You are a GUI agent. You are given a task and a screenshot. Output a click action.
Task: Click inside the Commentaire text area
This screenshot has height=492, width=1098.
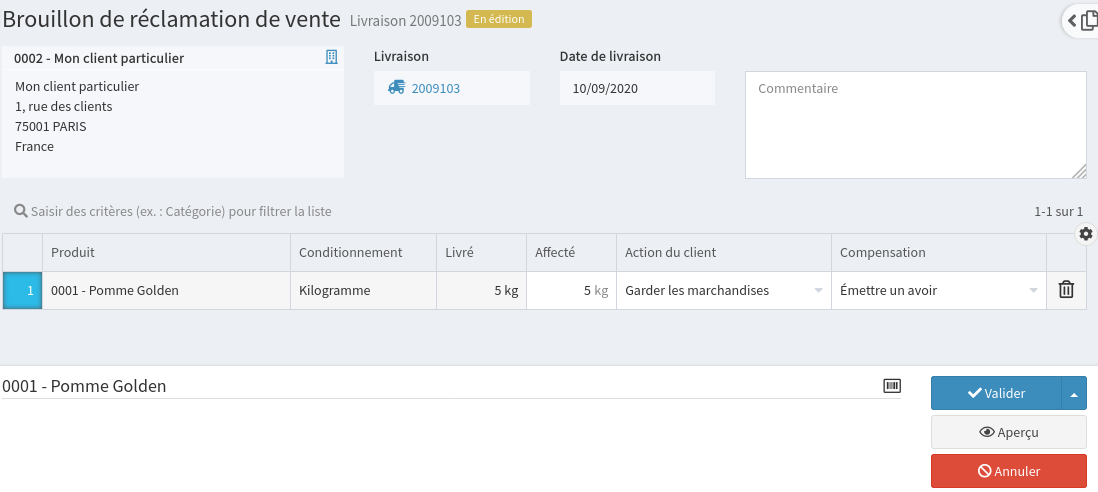click(915, 125)
